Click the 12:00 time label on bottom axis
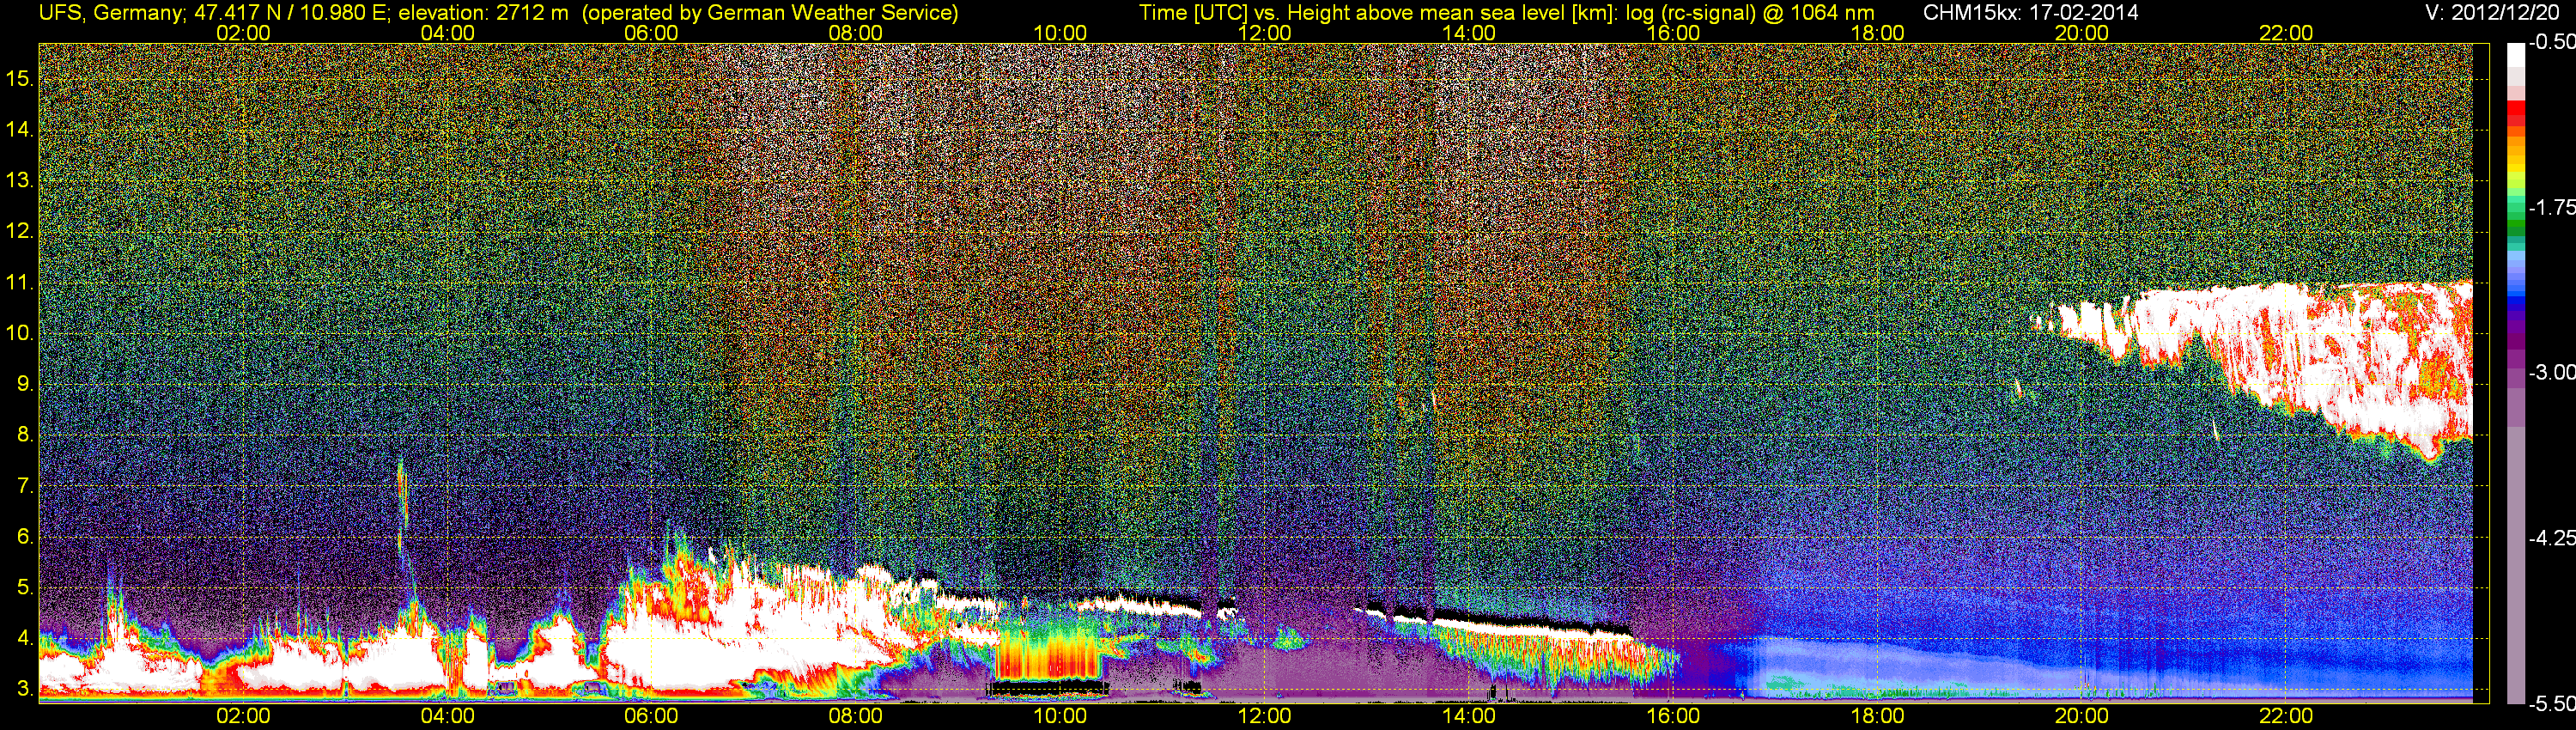2576x730 pixels. 1265,716
